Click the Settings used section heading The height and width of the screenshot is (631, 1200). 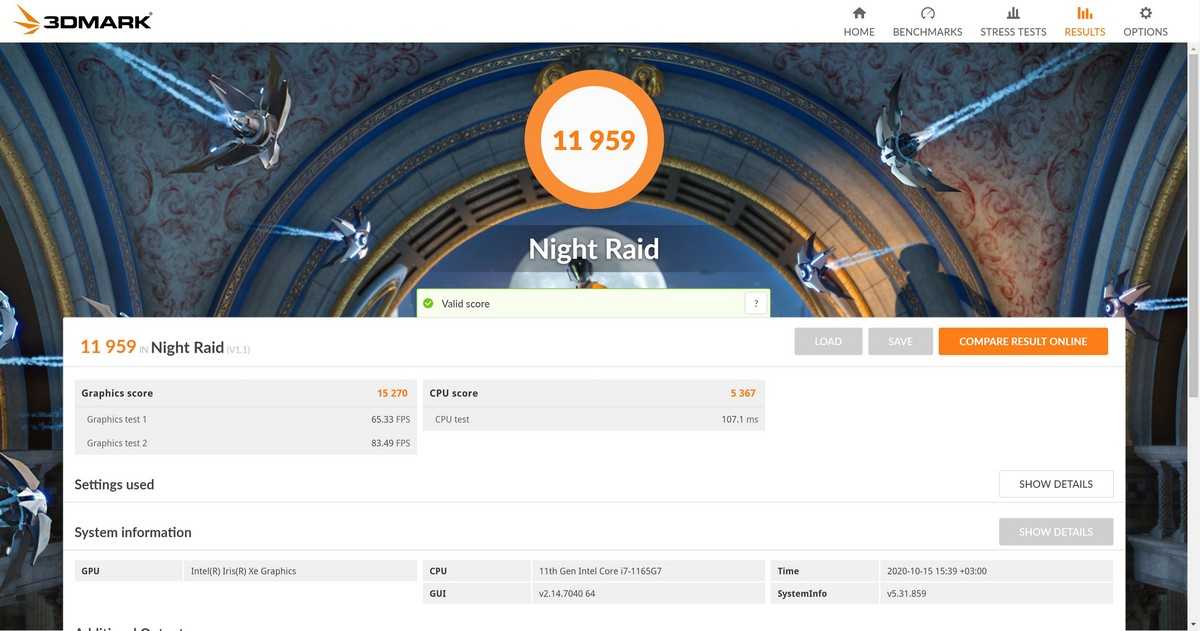(114, 485)
